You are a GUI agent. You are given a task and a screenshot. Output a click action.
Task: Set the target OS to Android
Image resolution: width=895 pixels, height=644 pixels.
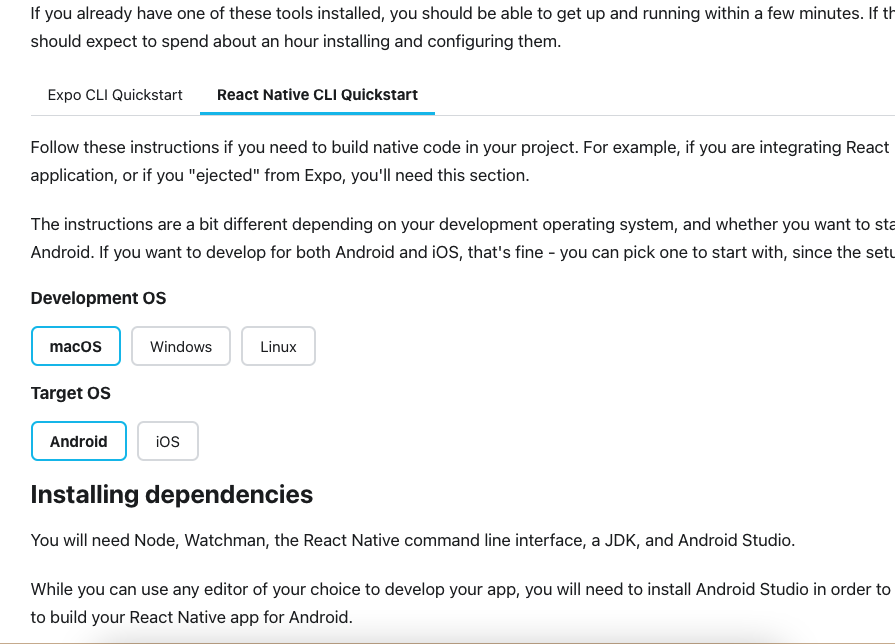pos(79,441)
